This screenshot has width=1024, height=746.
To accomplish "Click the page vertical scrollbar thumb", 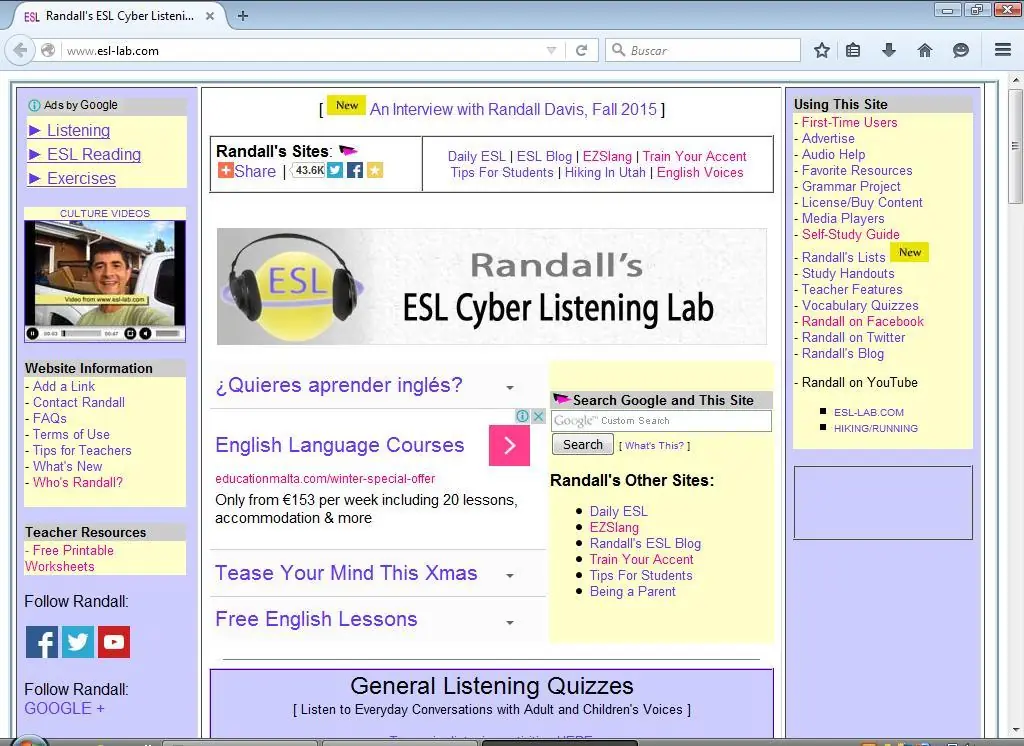I will (x=1014, y=147).
